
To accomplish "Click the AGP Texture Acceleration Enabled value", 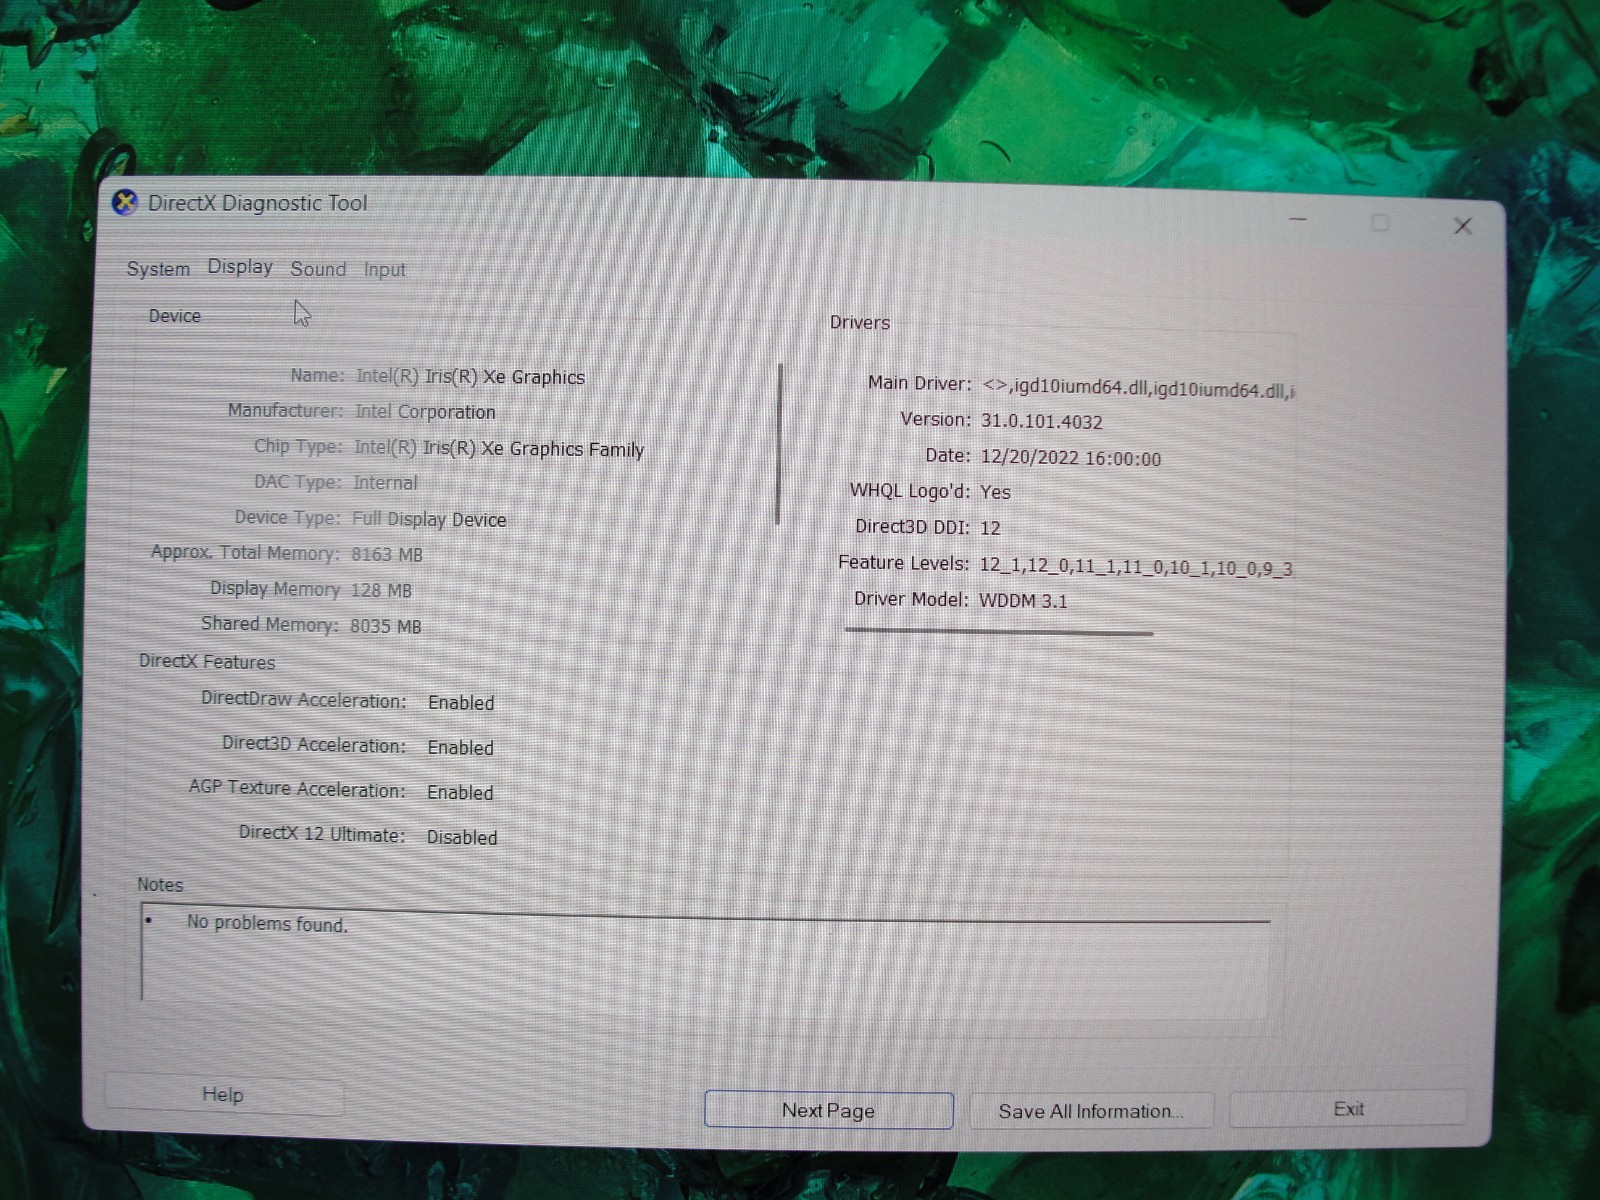I will pyautogui.click(x=460, y=793).
